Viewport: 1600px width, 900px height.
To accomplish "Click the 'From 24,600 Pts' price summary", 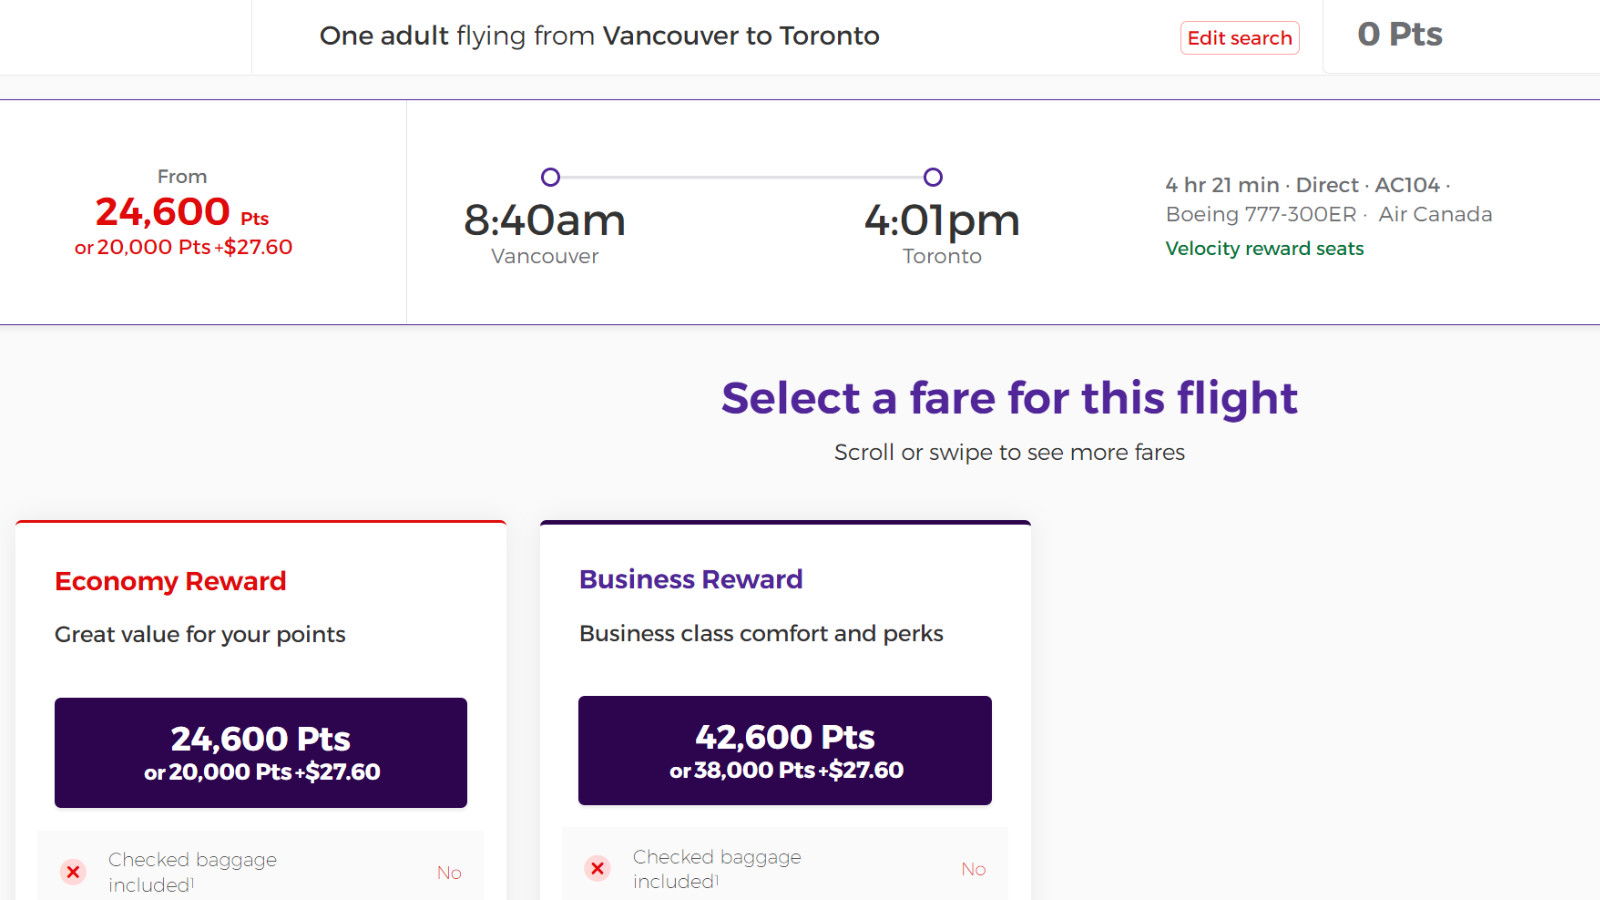I will 183,212.
